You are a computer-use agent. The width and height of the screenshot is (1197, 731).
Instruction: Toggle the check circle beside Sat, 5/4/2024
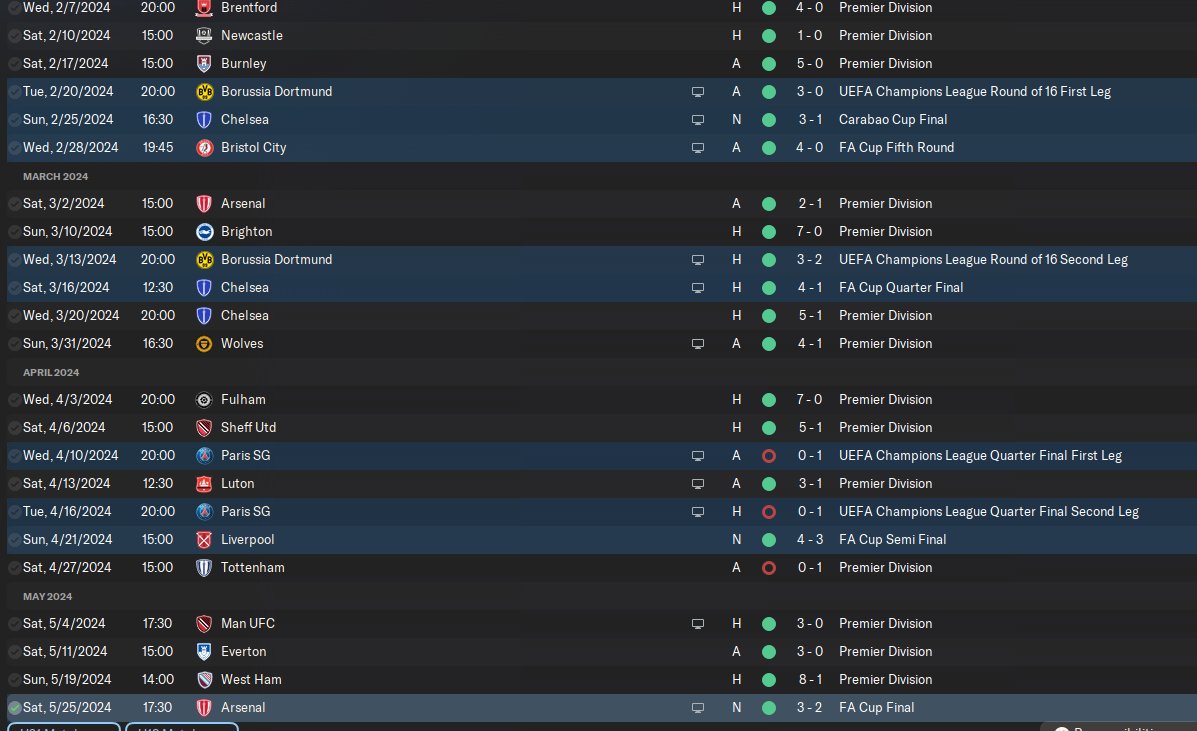point(14,623)
